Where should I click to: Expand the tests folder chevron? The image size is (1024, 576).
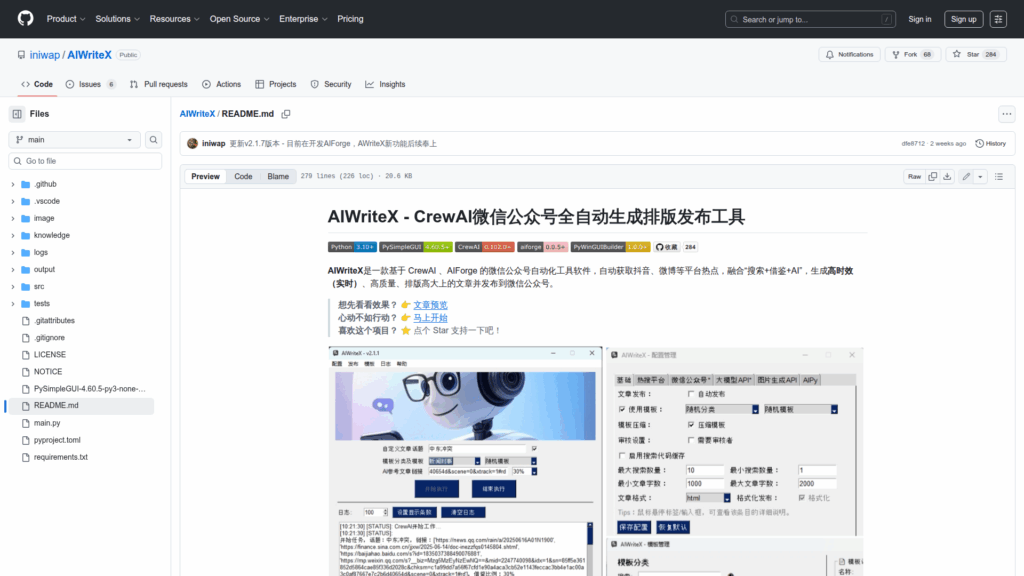point(12,304)
